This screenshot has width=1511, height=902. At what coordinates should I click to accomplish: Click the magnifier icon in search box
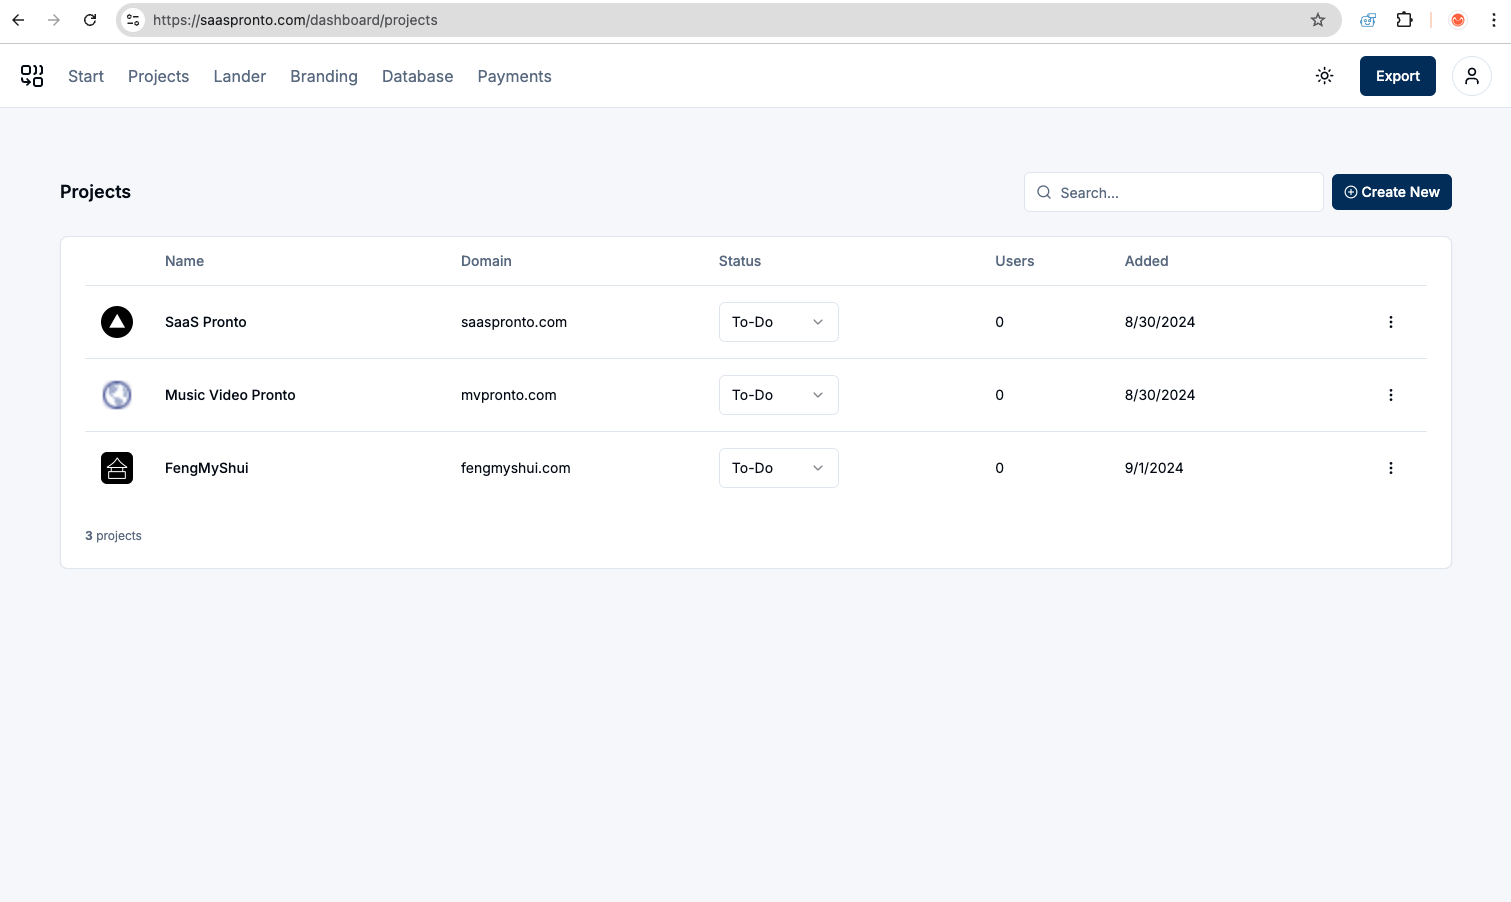[1044, 192]
